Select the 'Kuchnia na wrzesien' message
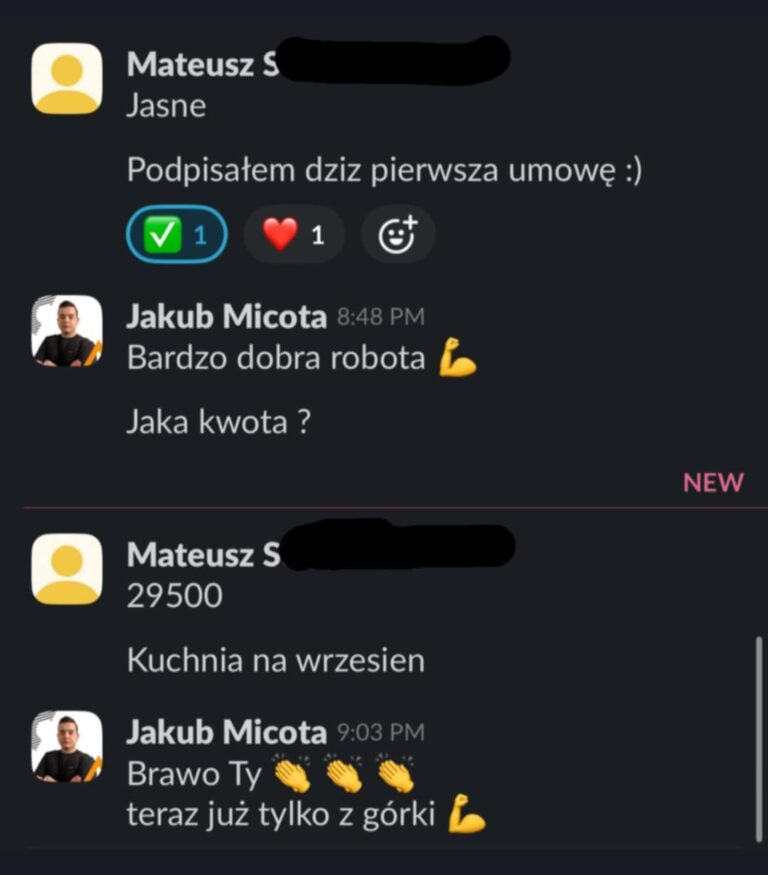 (x=276, y=660)
